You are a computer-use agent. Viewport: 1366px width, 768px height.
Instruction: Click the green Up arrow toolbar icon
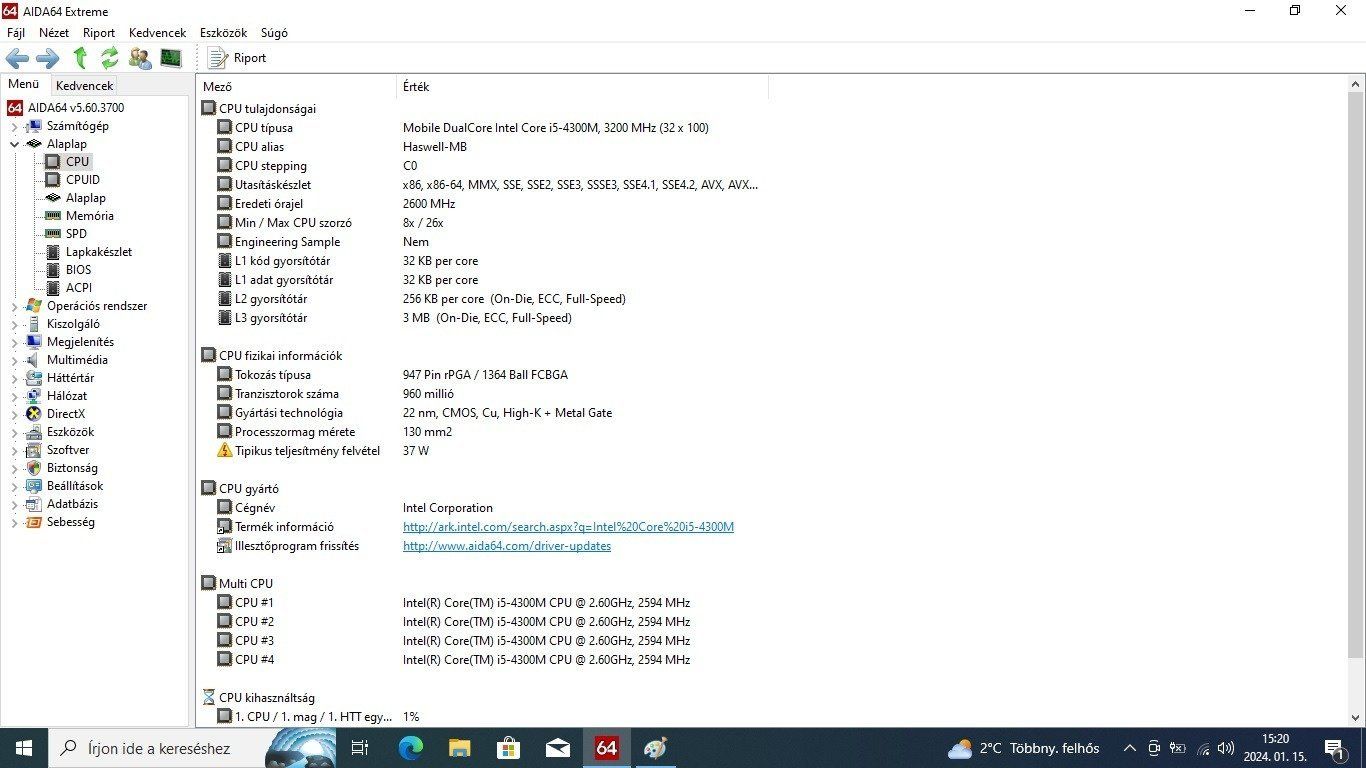pyautogui.click(x=80, y=58)
